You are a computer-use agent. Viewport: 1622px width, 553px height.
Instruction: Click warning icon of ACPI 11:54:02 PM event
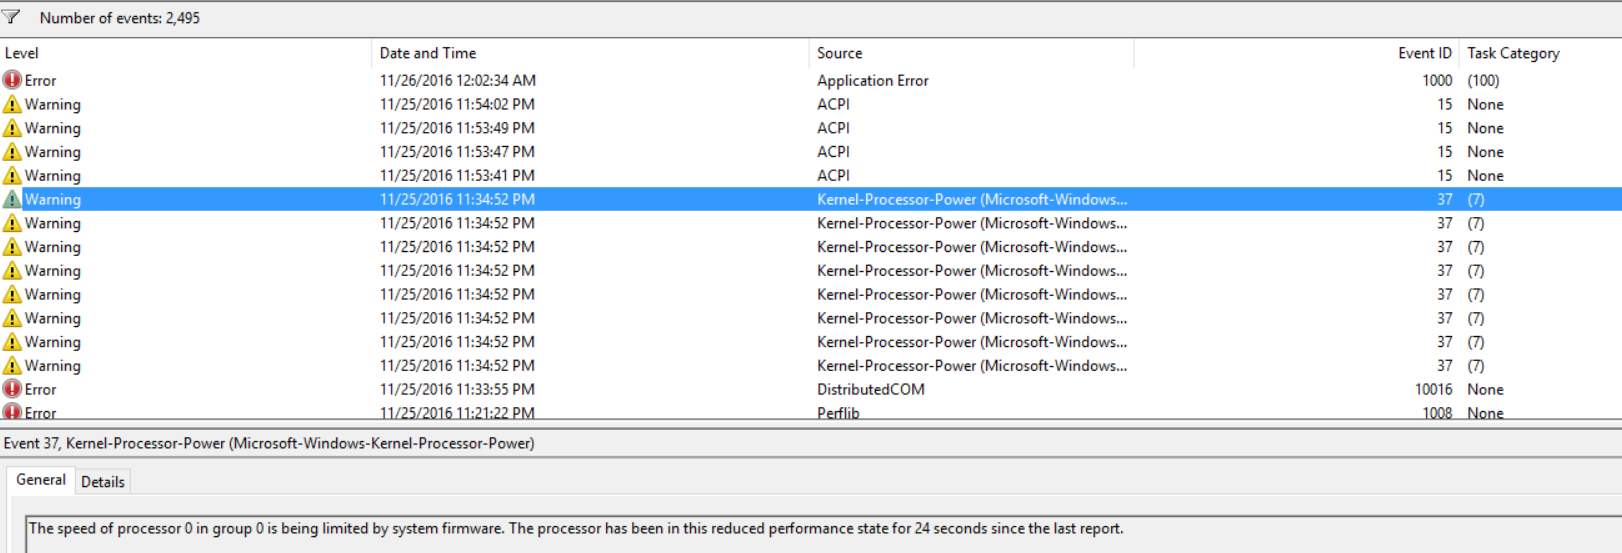click(12, 104)
